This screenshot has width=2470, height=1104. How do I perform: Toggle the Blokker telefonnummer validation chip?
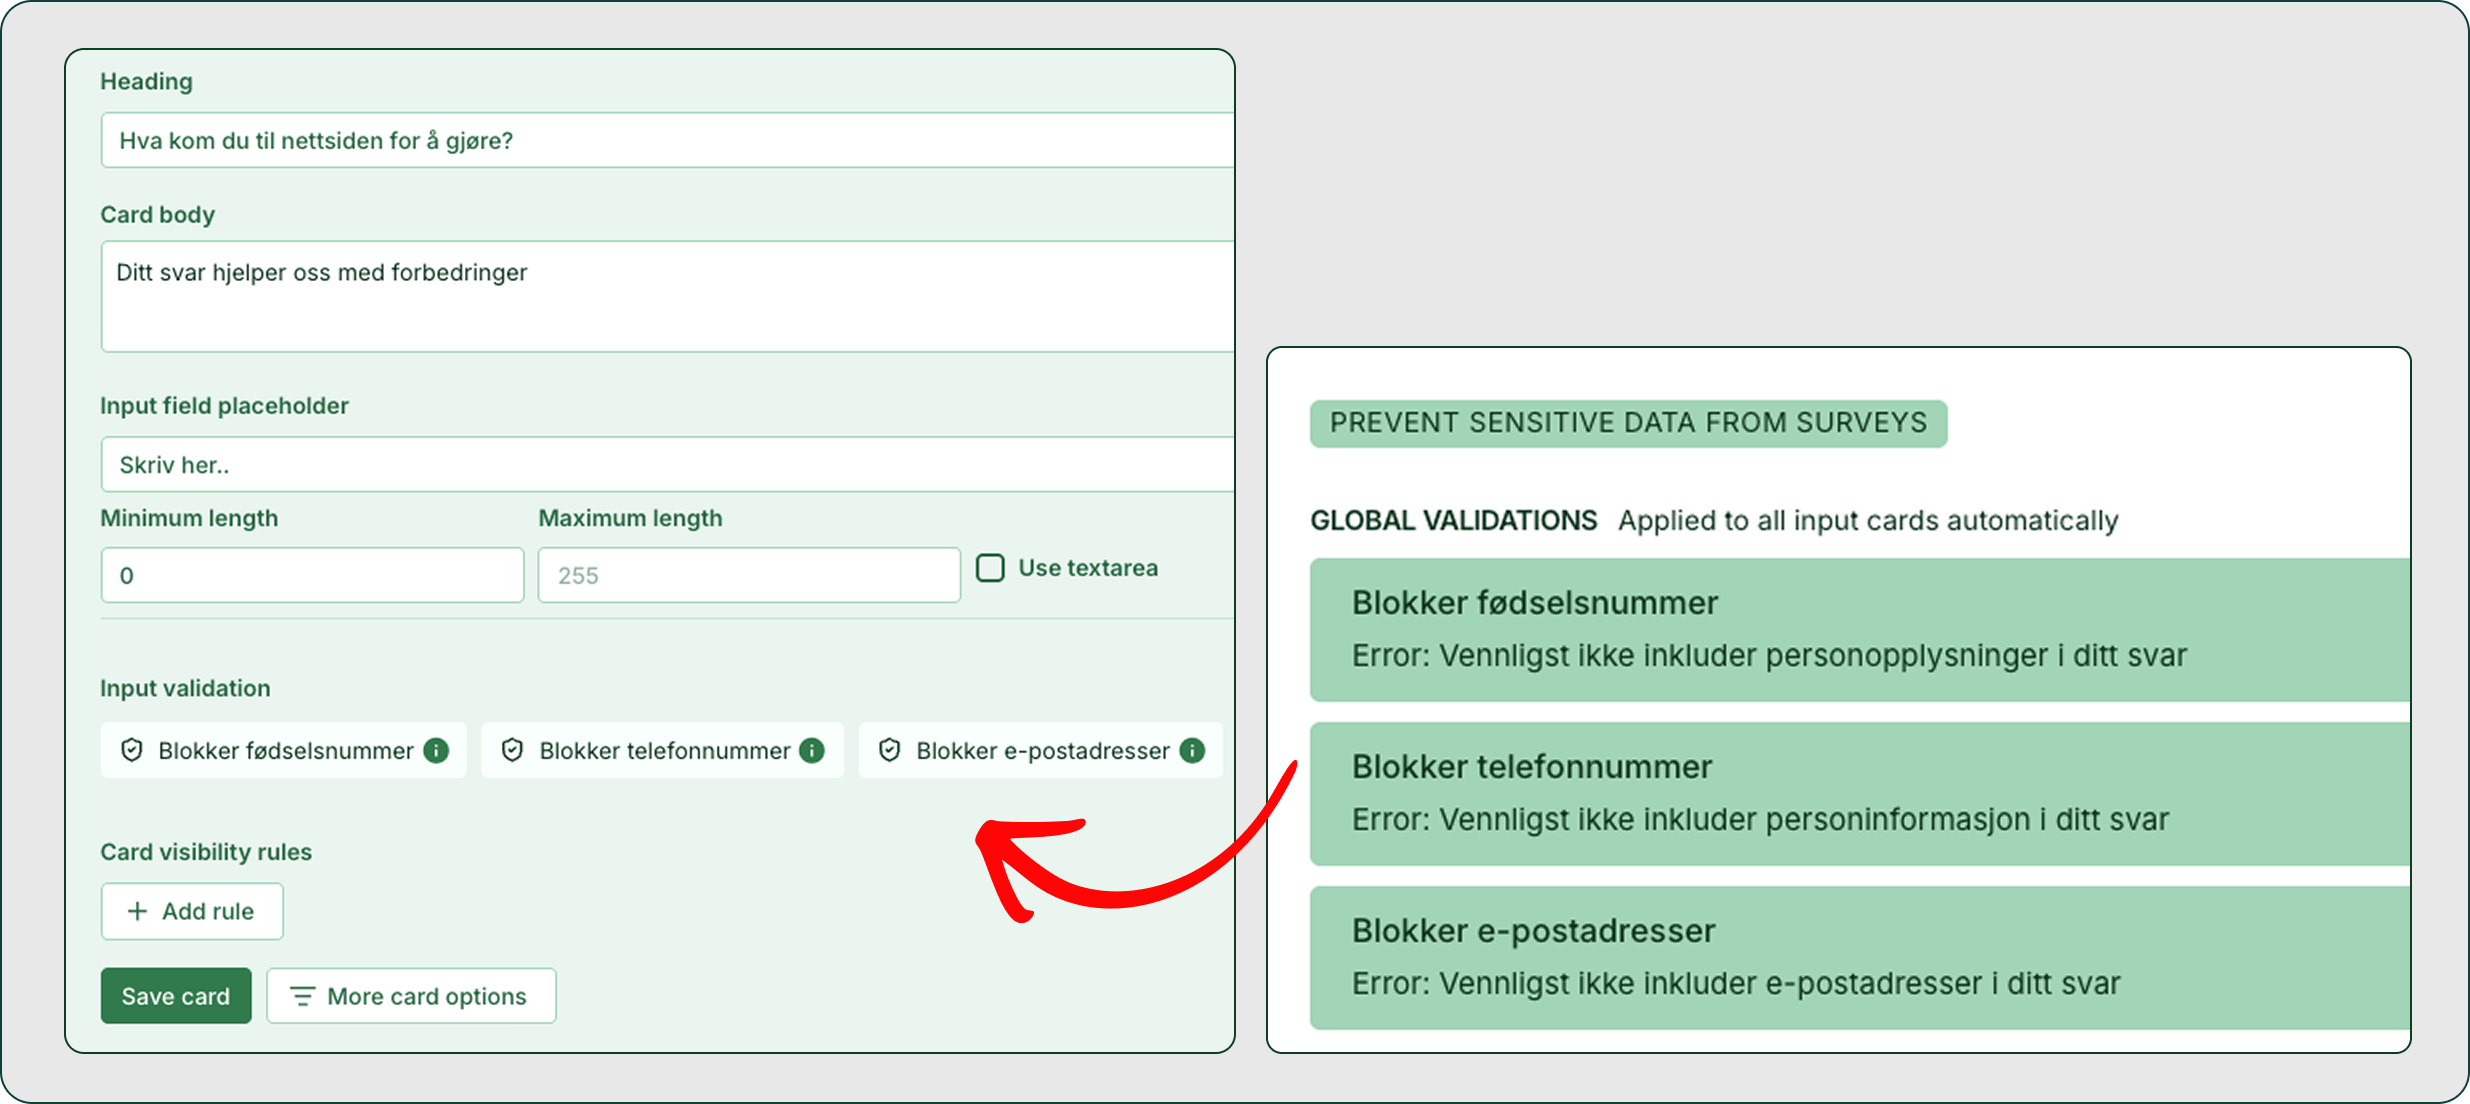662,750
